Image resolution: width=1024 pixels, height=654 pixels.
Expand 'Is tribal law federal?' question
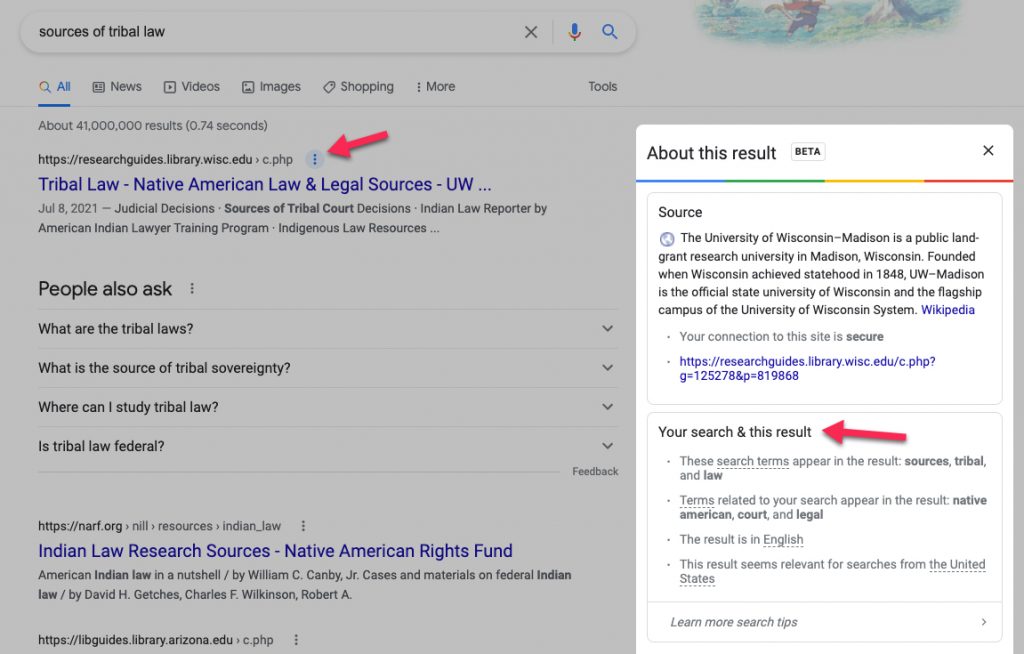328,446
